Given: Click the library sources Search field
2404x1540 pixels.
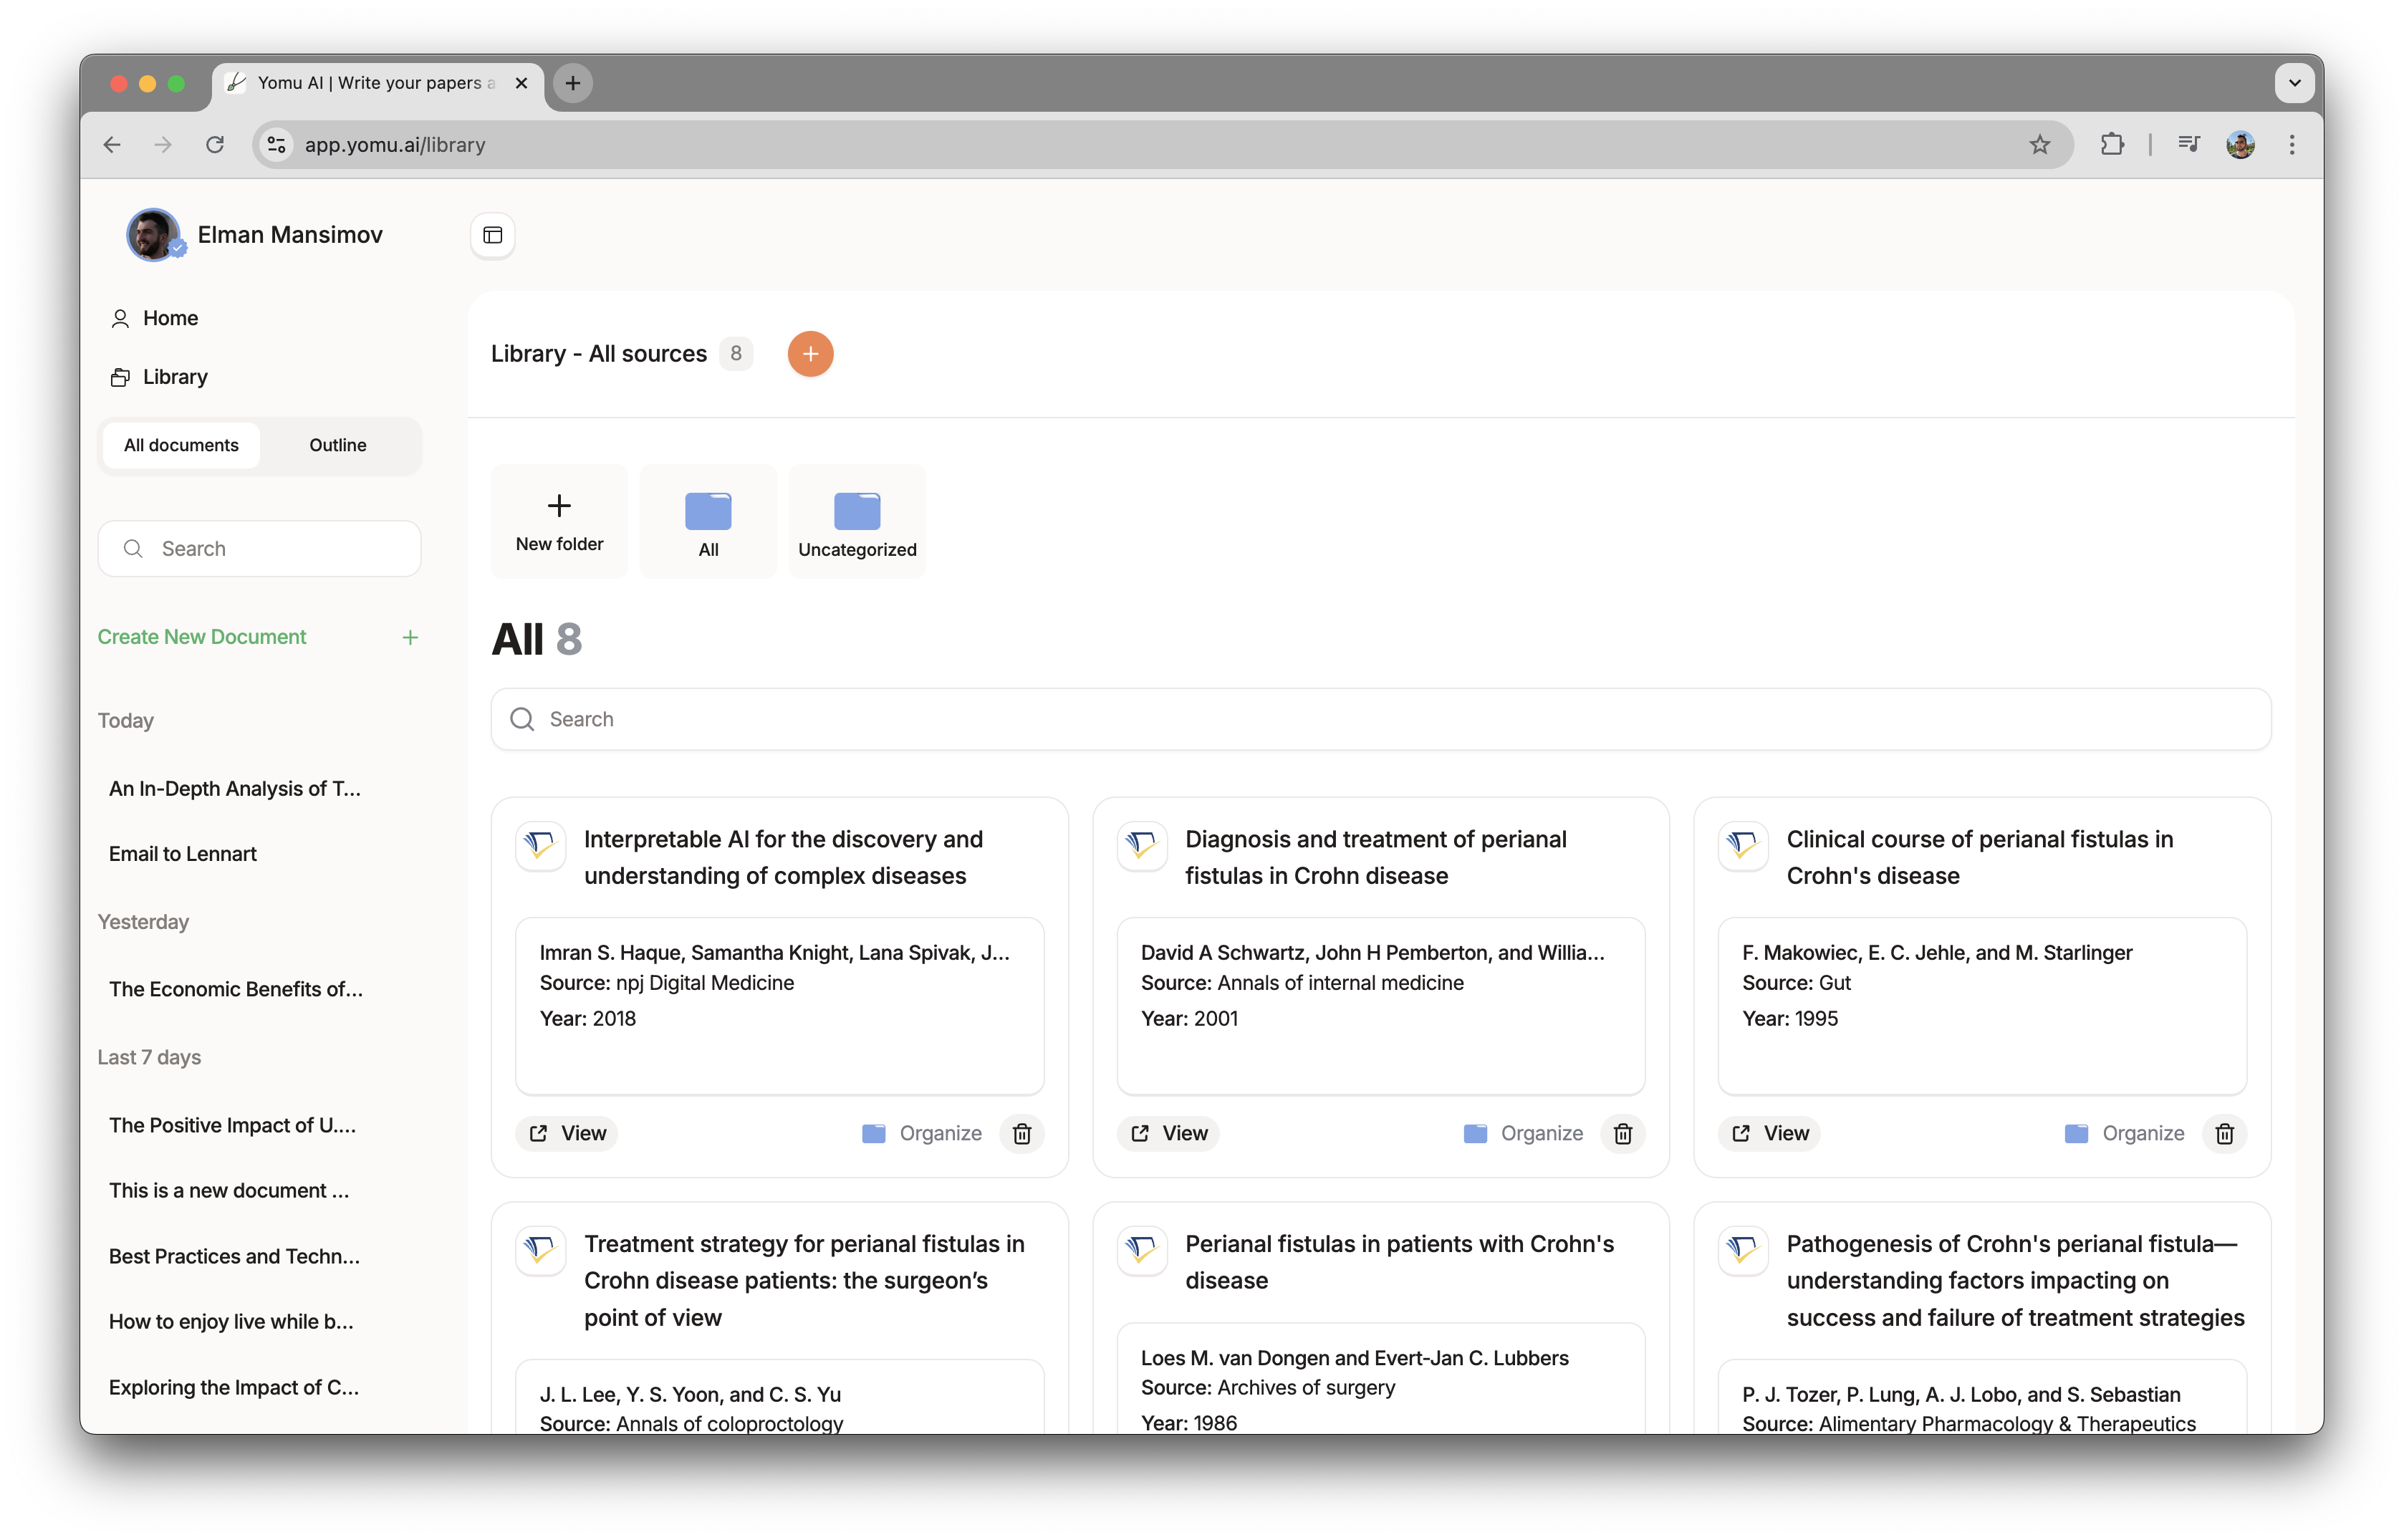Looking at the screenshot, I should [x=1380, y=719].
